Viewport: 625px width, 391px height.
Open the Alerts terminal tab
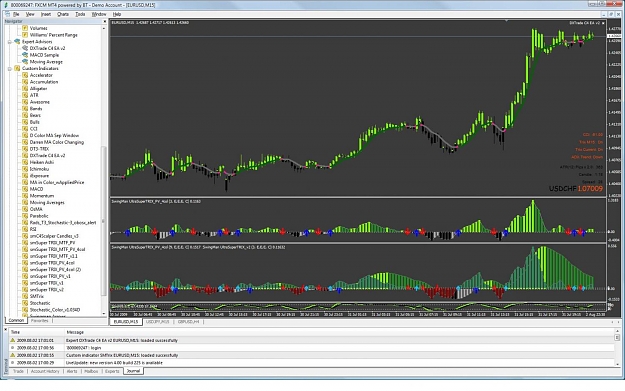[72, 371]
